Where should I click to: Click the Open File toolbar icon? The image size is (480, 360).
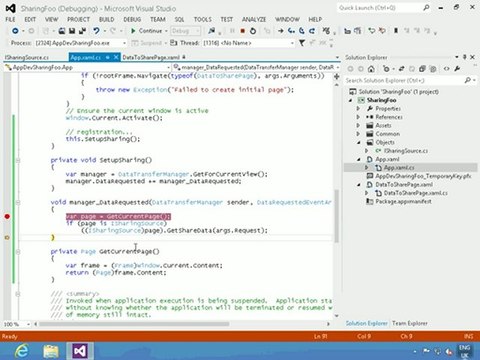coord(62,31)
